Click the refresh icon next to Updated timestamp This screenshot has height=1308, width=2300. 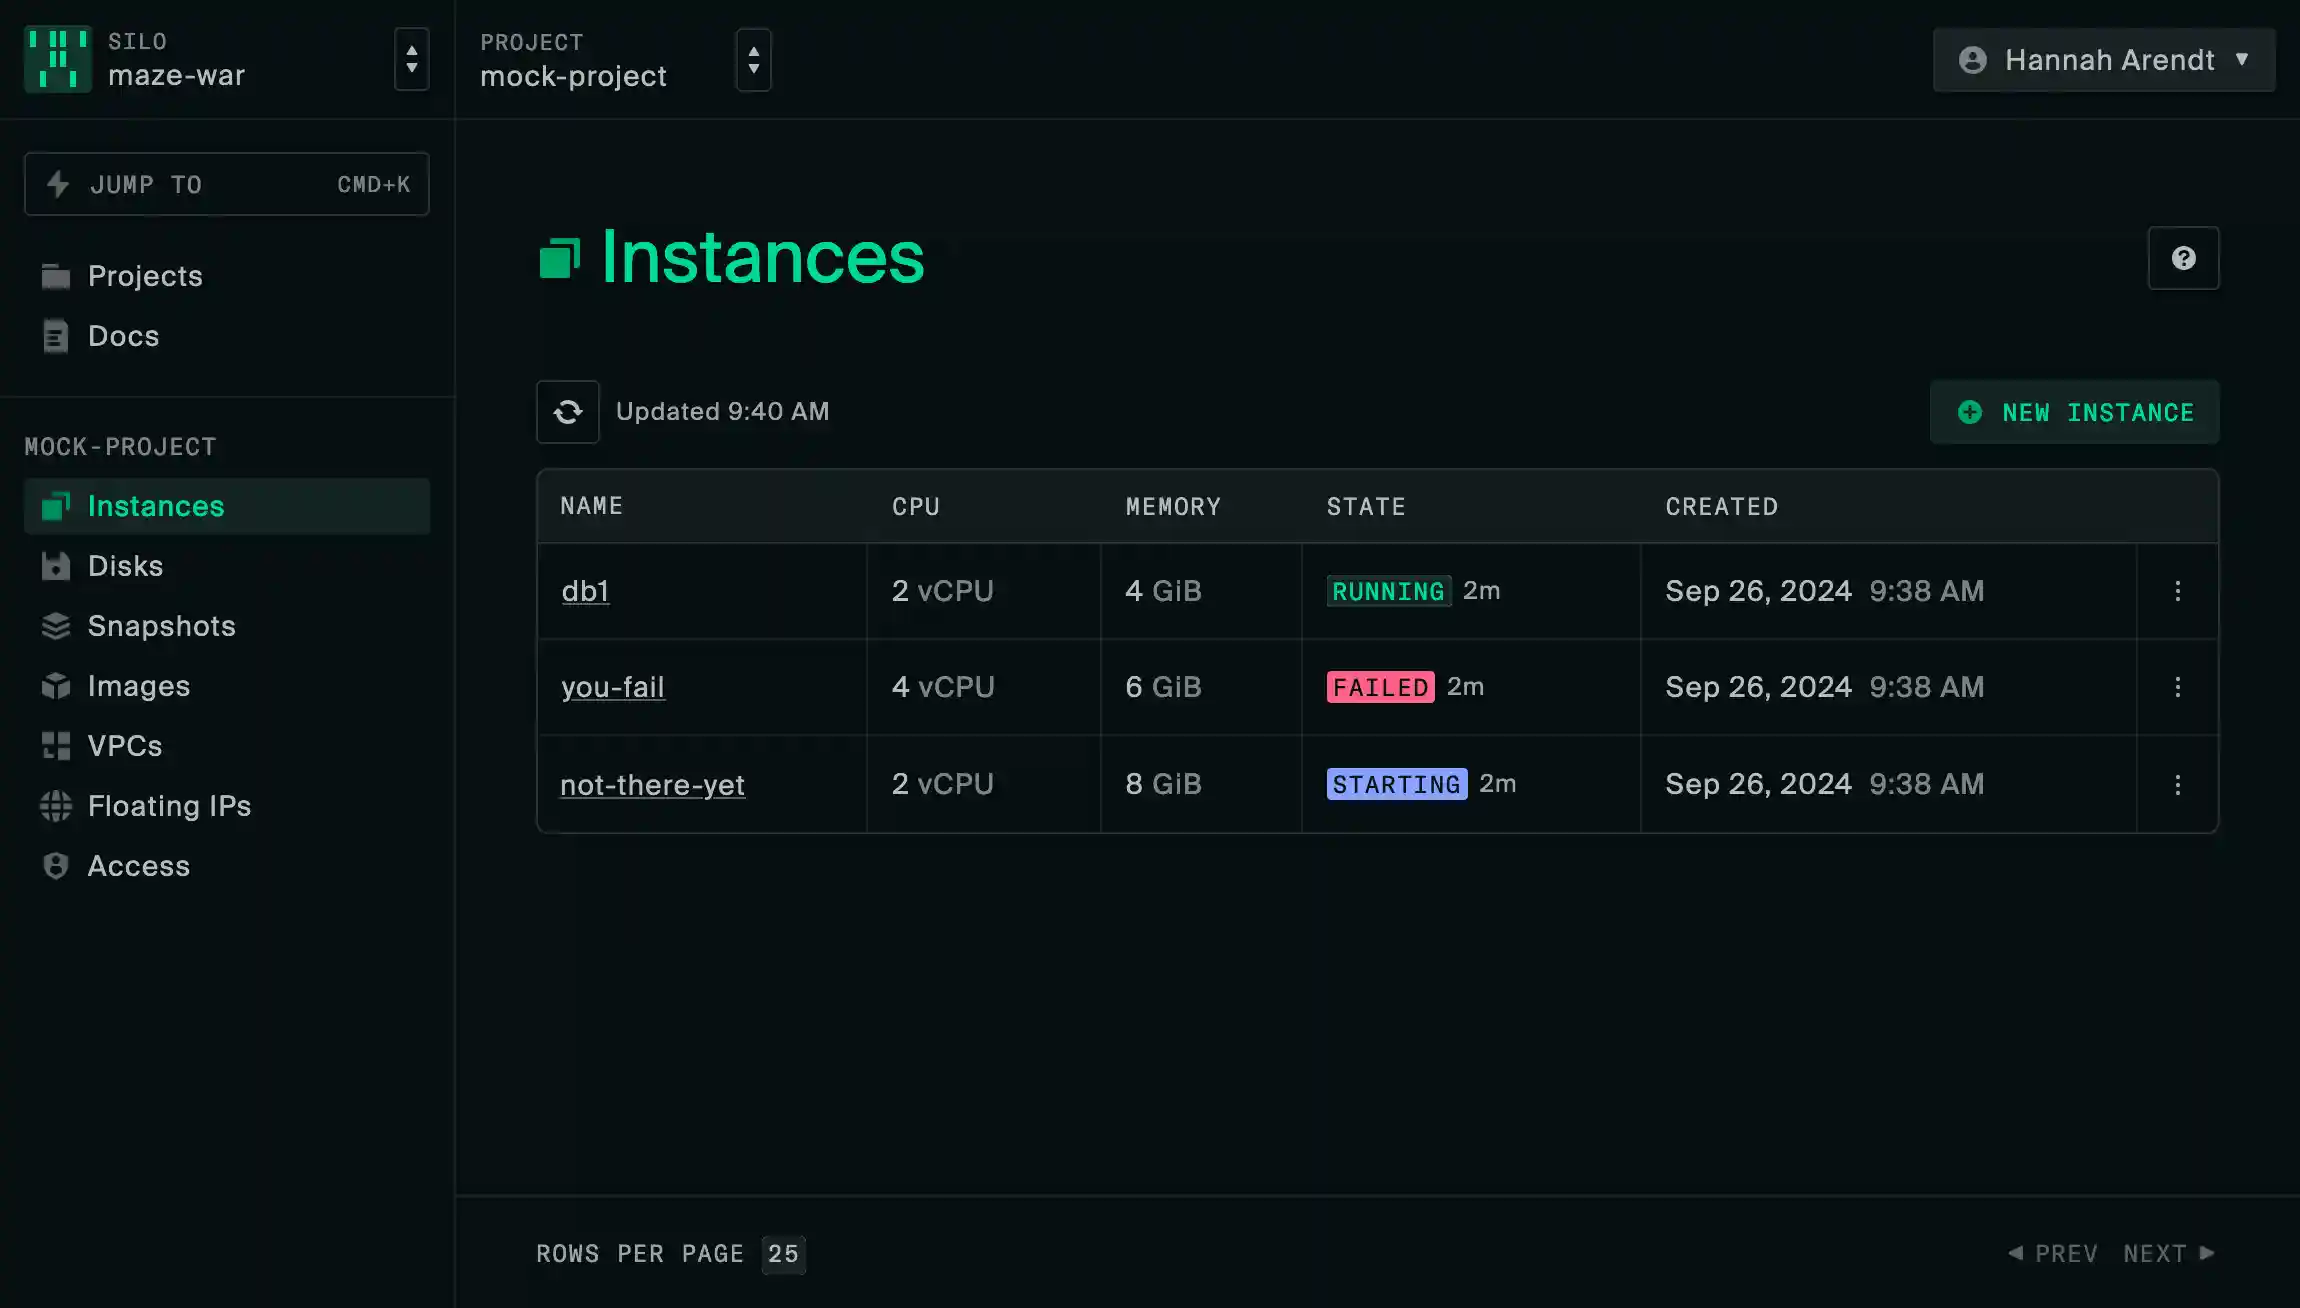click(567, 411)
